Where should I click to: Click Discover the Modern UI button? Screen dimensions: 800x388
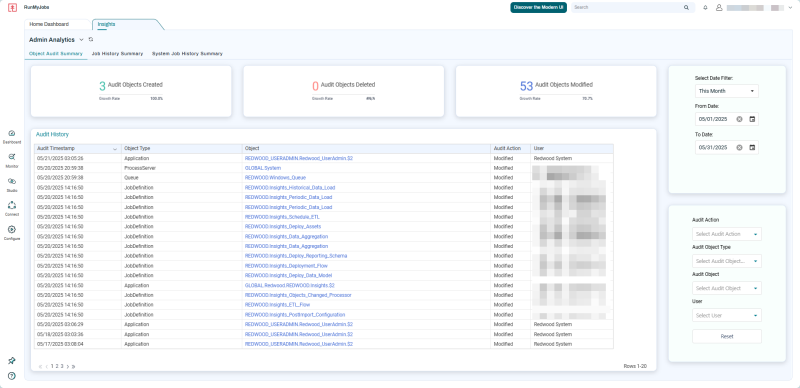538,8
